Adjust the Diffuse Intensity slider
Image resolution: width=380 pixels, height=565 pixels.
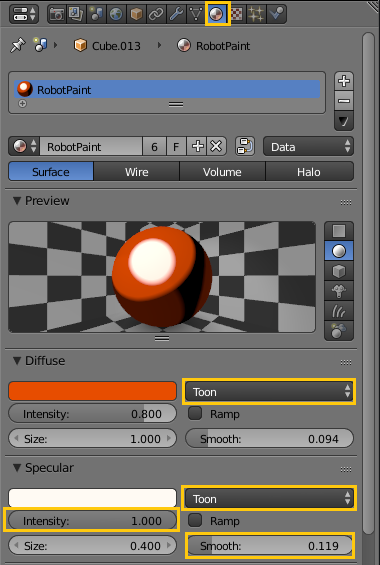[93, 414]
